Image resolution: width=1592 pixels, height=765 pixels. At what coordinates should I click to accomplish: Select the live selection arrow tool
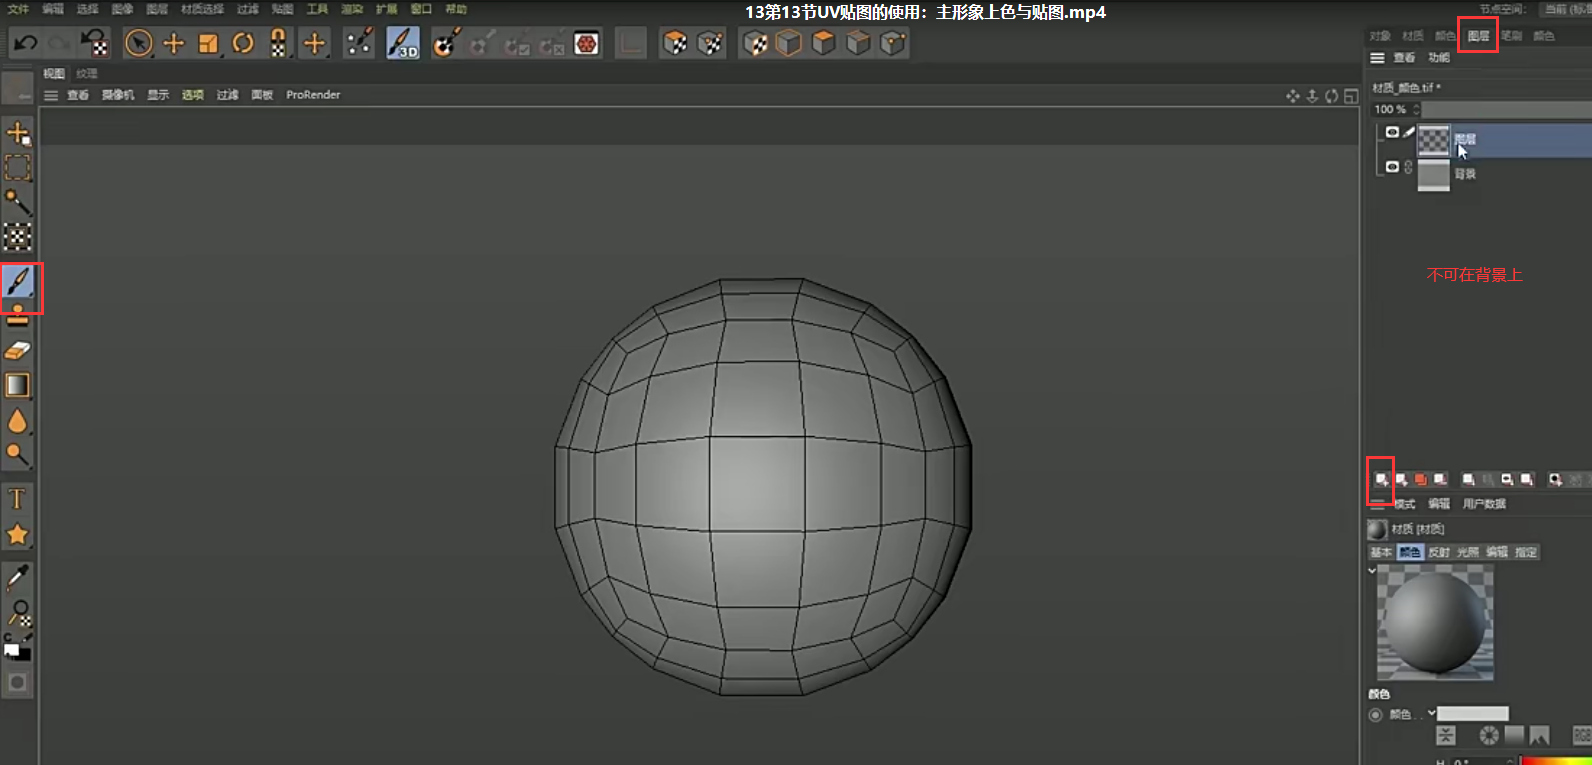point(139,43)
